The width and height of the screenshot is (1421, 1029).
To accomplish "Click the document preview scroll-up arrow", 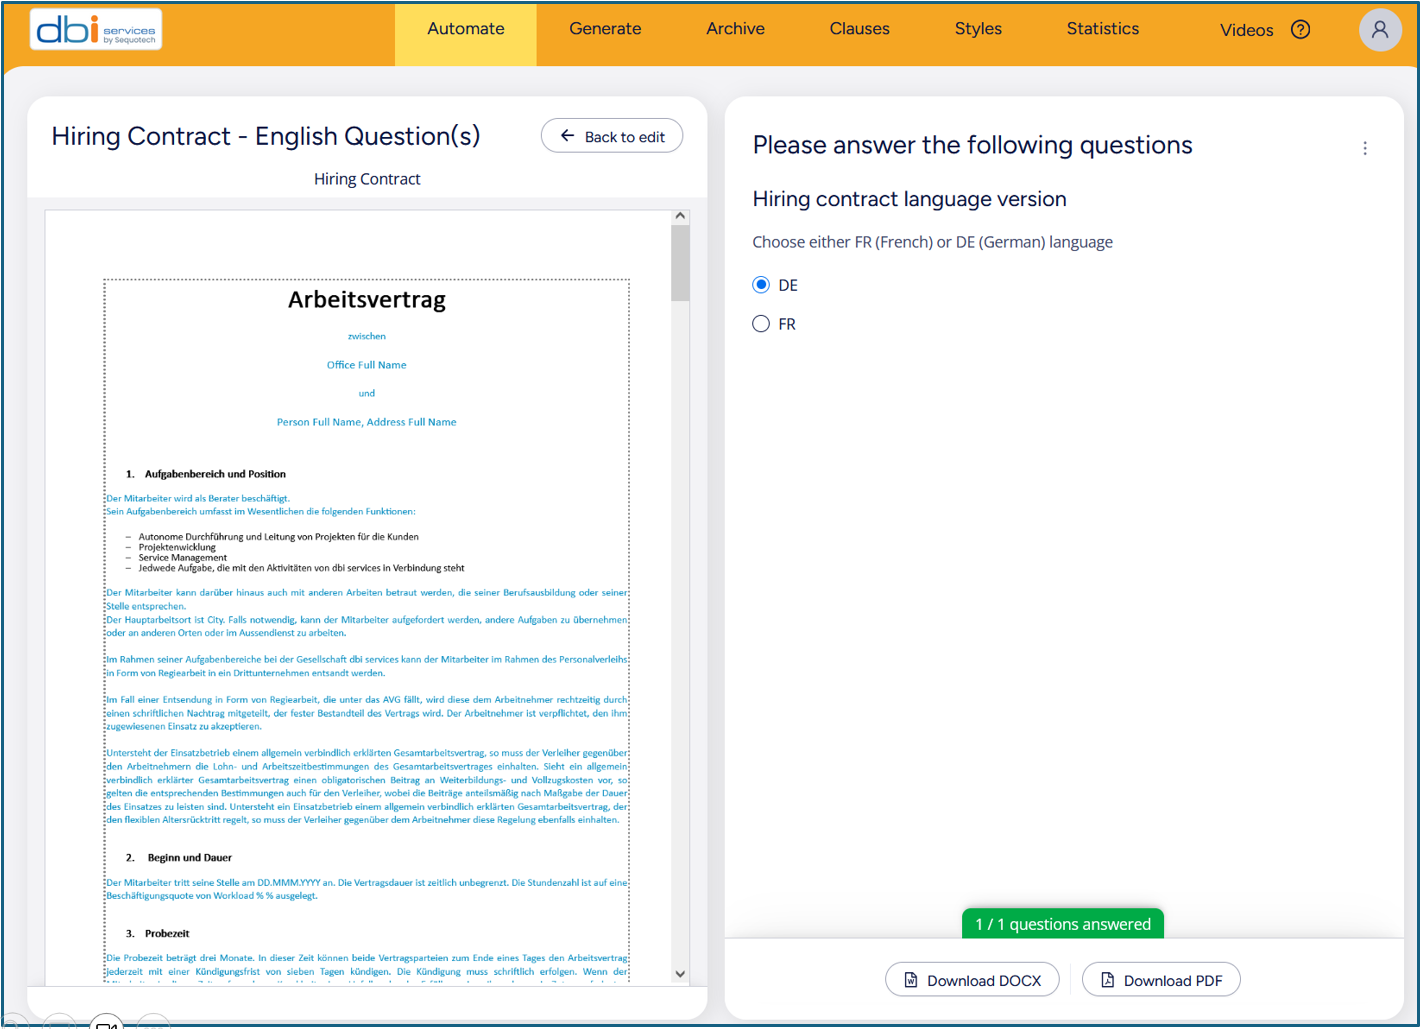I will coord(680,216).
